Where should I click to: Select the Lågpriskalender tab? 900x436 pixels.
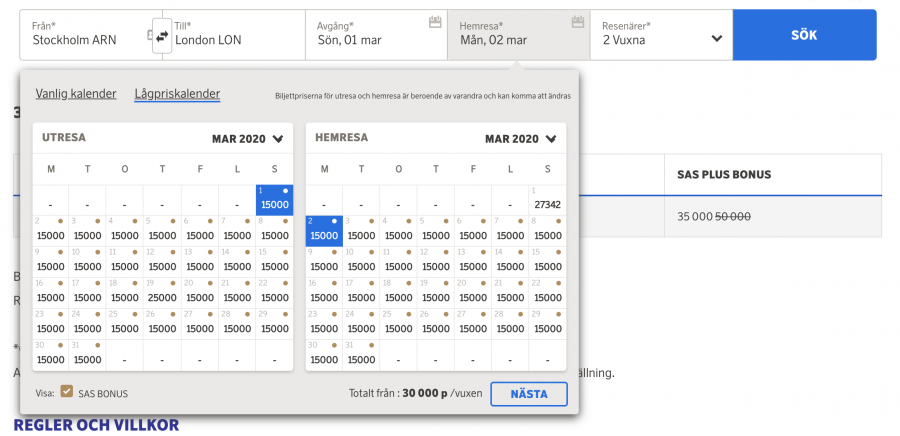177,94
